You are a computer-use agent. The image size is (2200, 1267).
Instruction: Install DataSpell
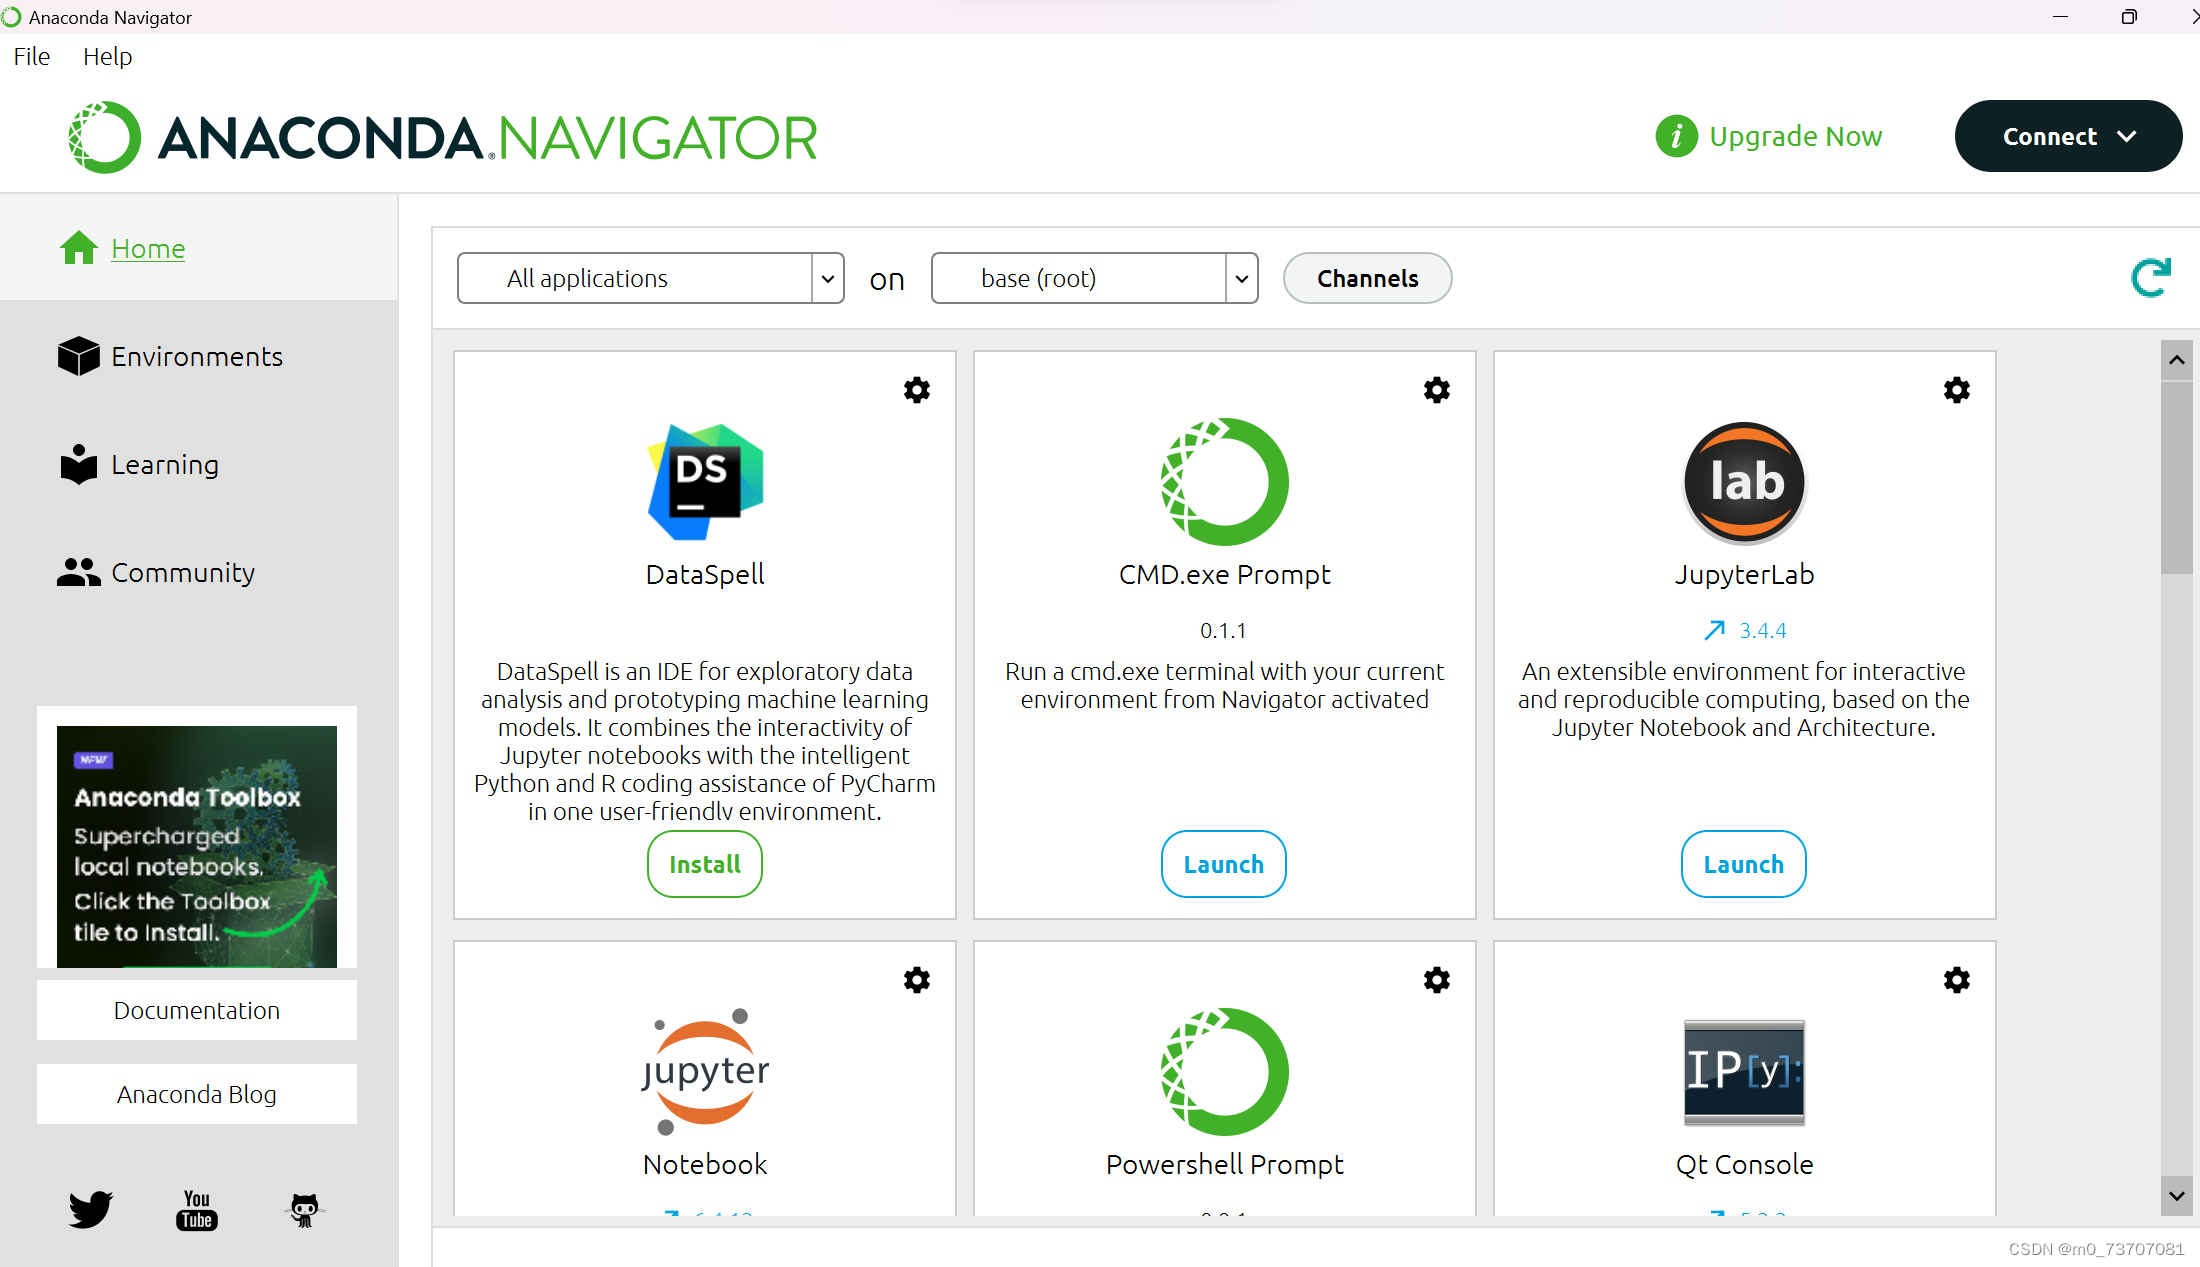click(x=704, y=864)
